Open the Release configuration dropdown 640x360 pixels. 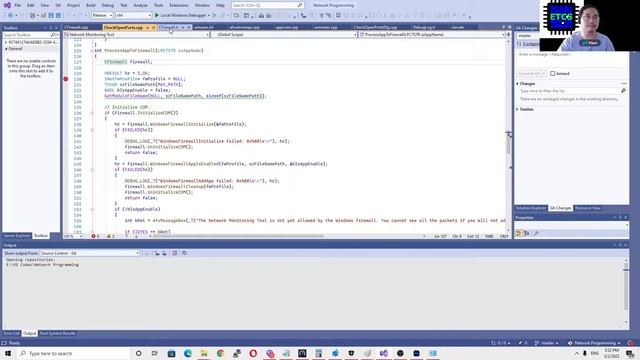click(x=102, y=15)
